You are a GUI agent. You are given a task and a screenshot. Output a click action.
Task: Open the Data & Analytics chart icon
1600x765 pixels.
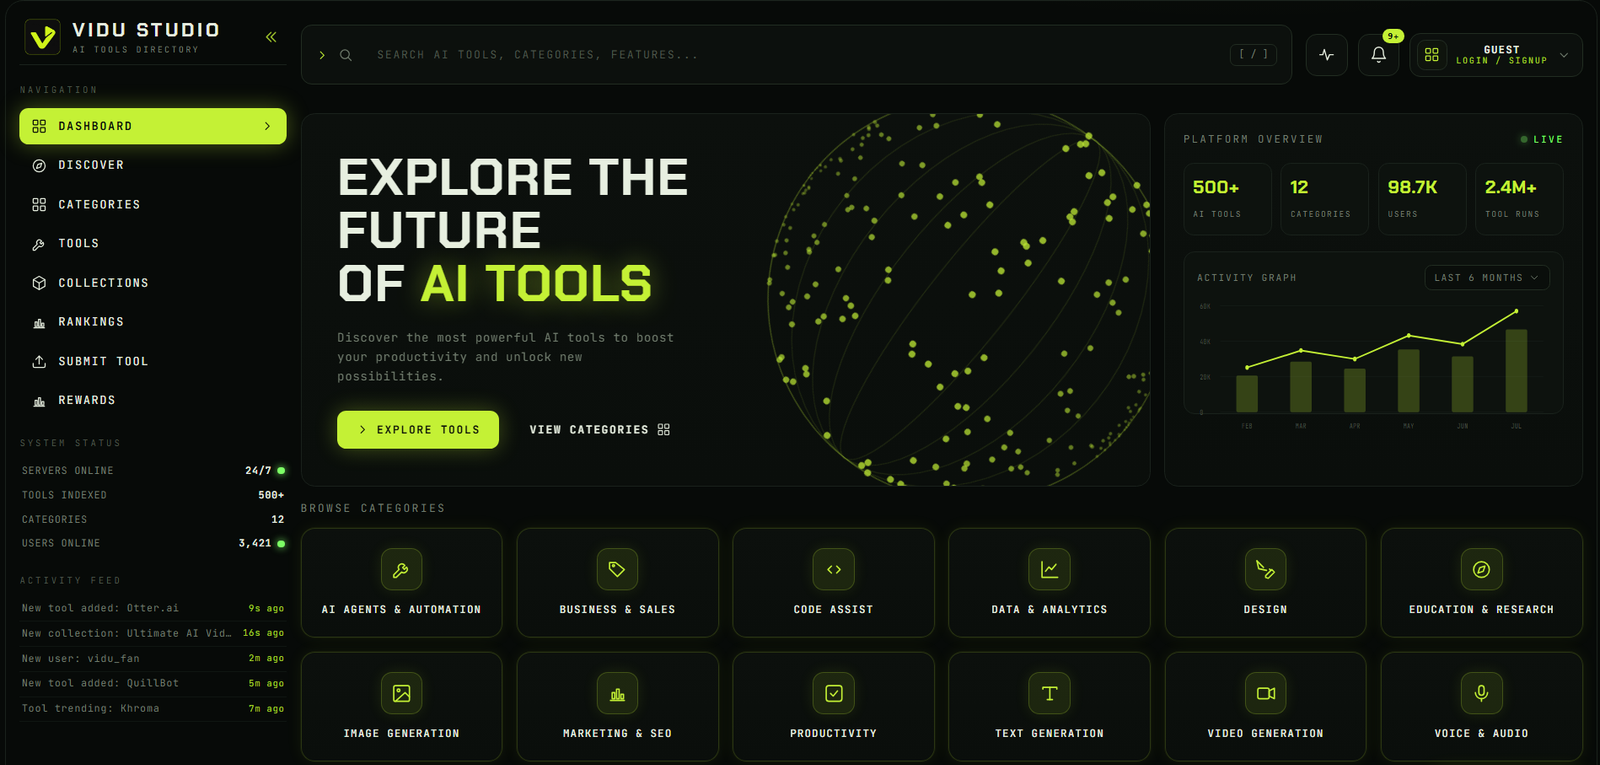click(x=1049, y=569)
